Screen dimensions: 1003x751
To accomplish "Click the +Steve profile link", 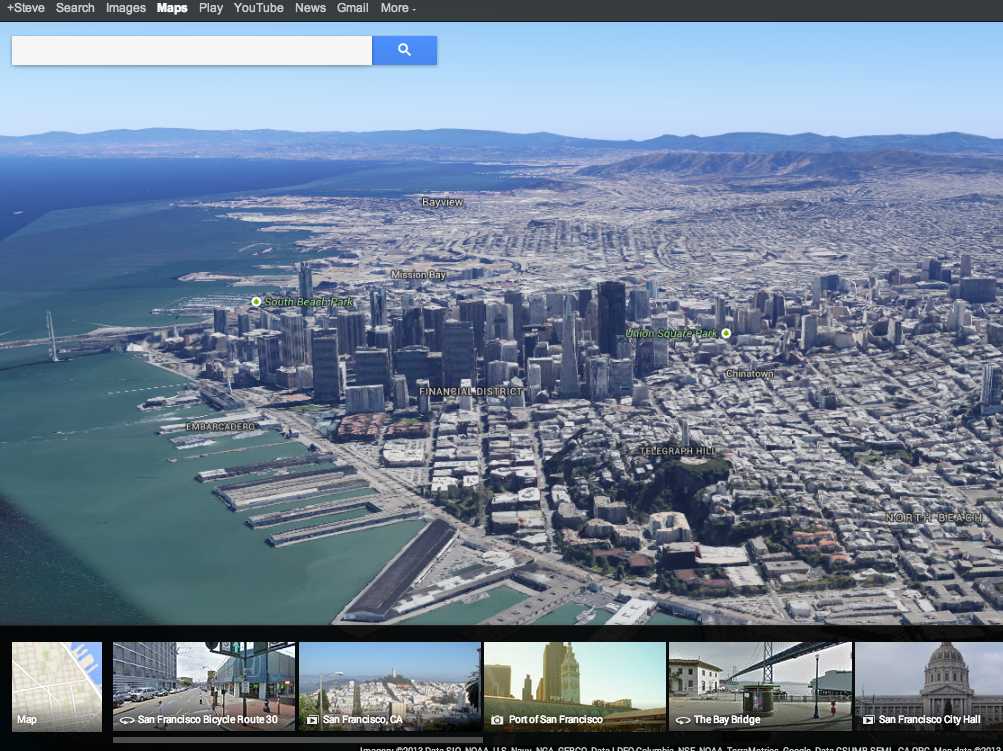I will (26, 8).
